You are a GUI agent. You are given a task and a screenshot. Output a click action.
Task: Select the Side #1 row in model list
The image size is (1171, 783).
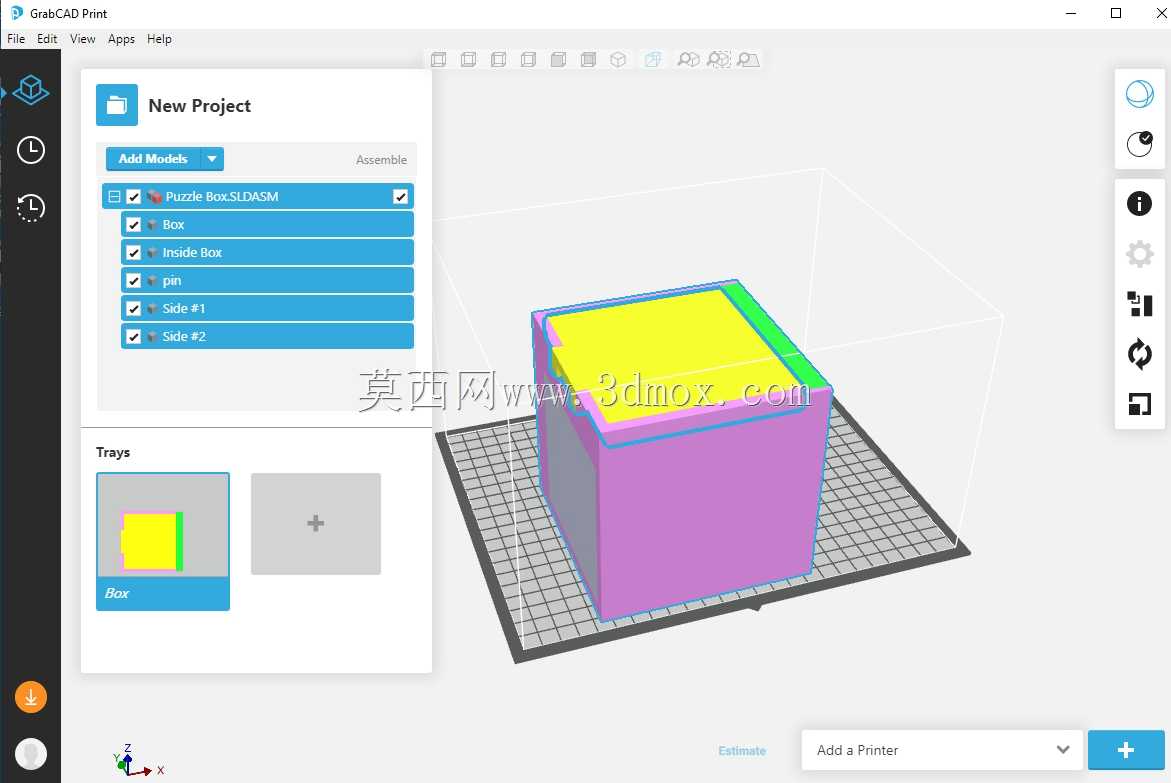click(267, 309)
